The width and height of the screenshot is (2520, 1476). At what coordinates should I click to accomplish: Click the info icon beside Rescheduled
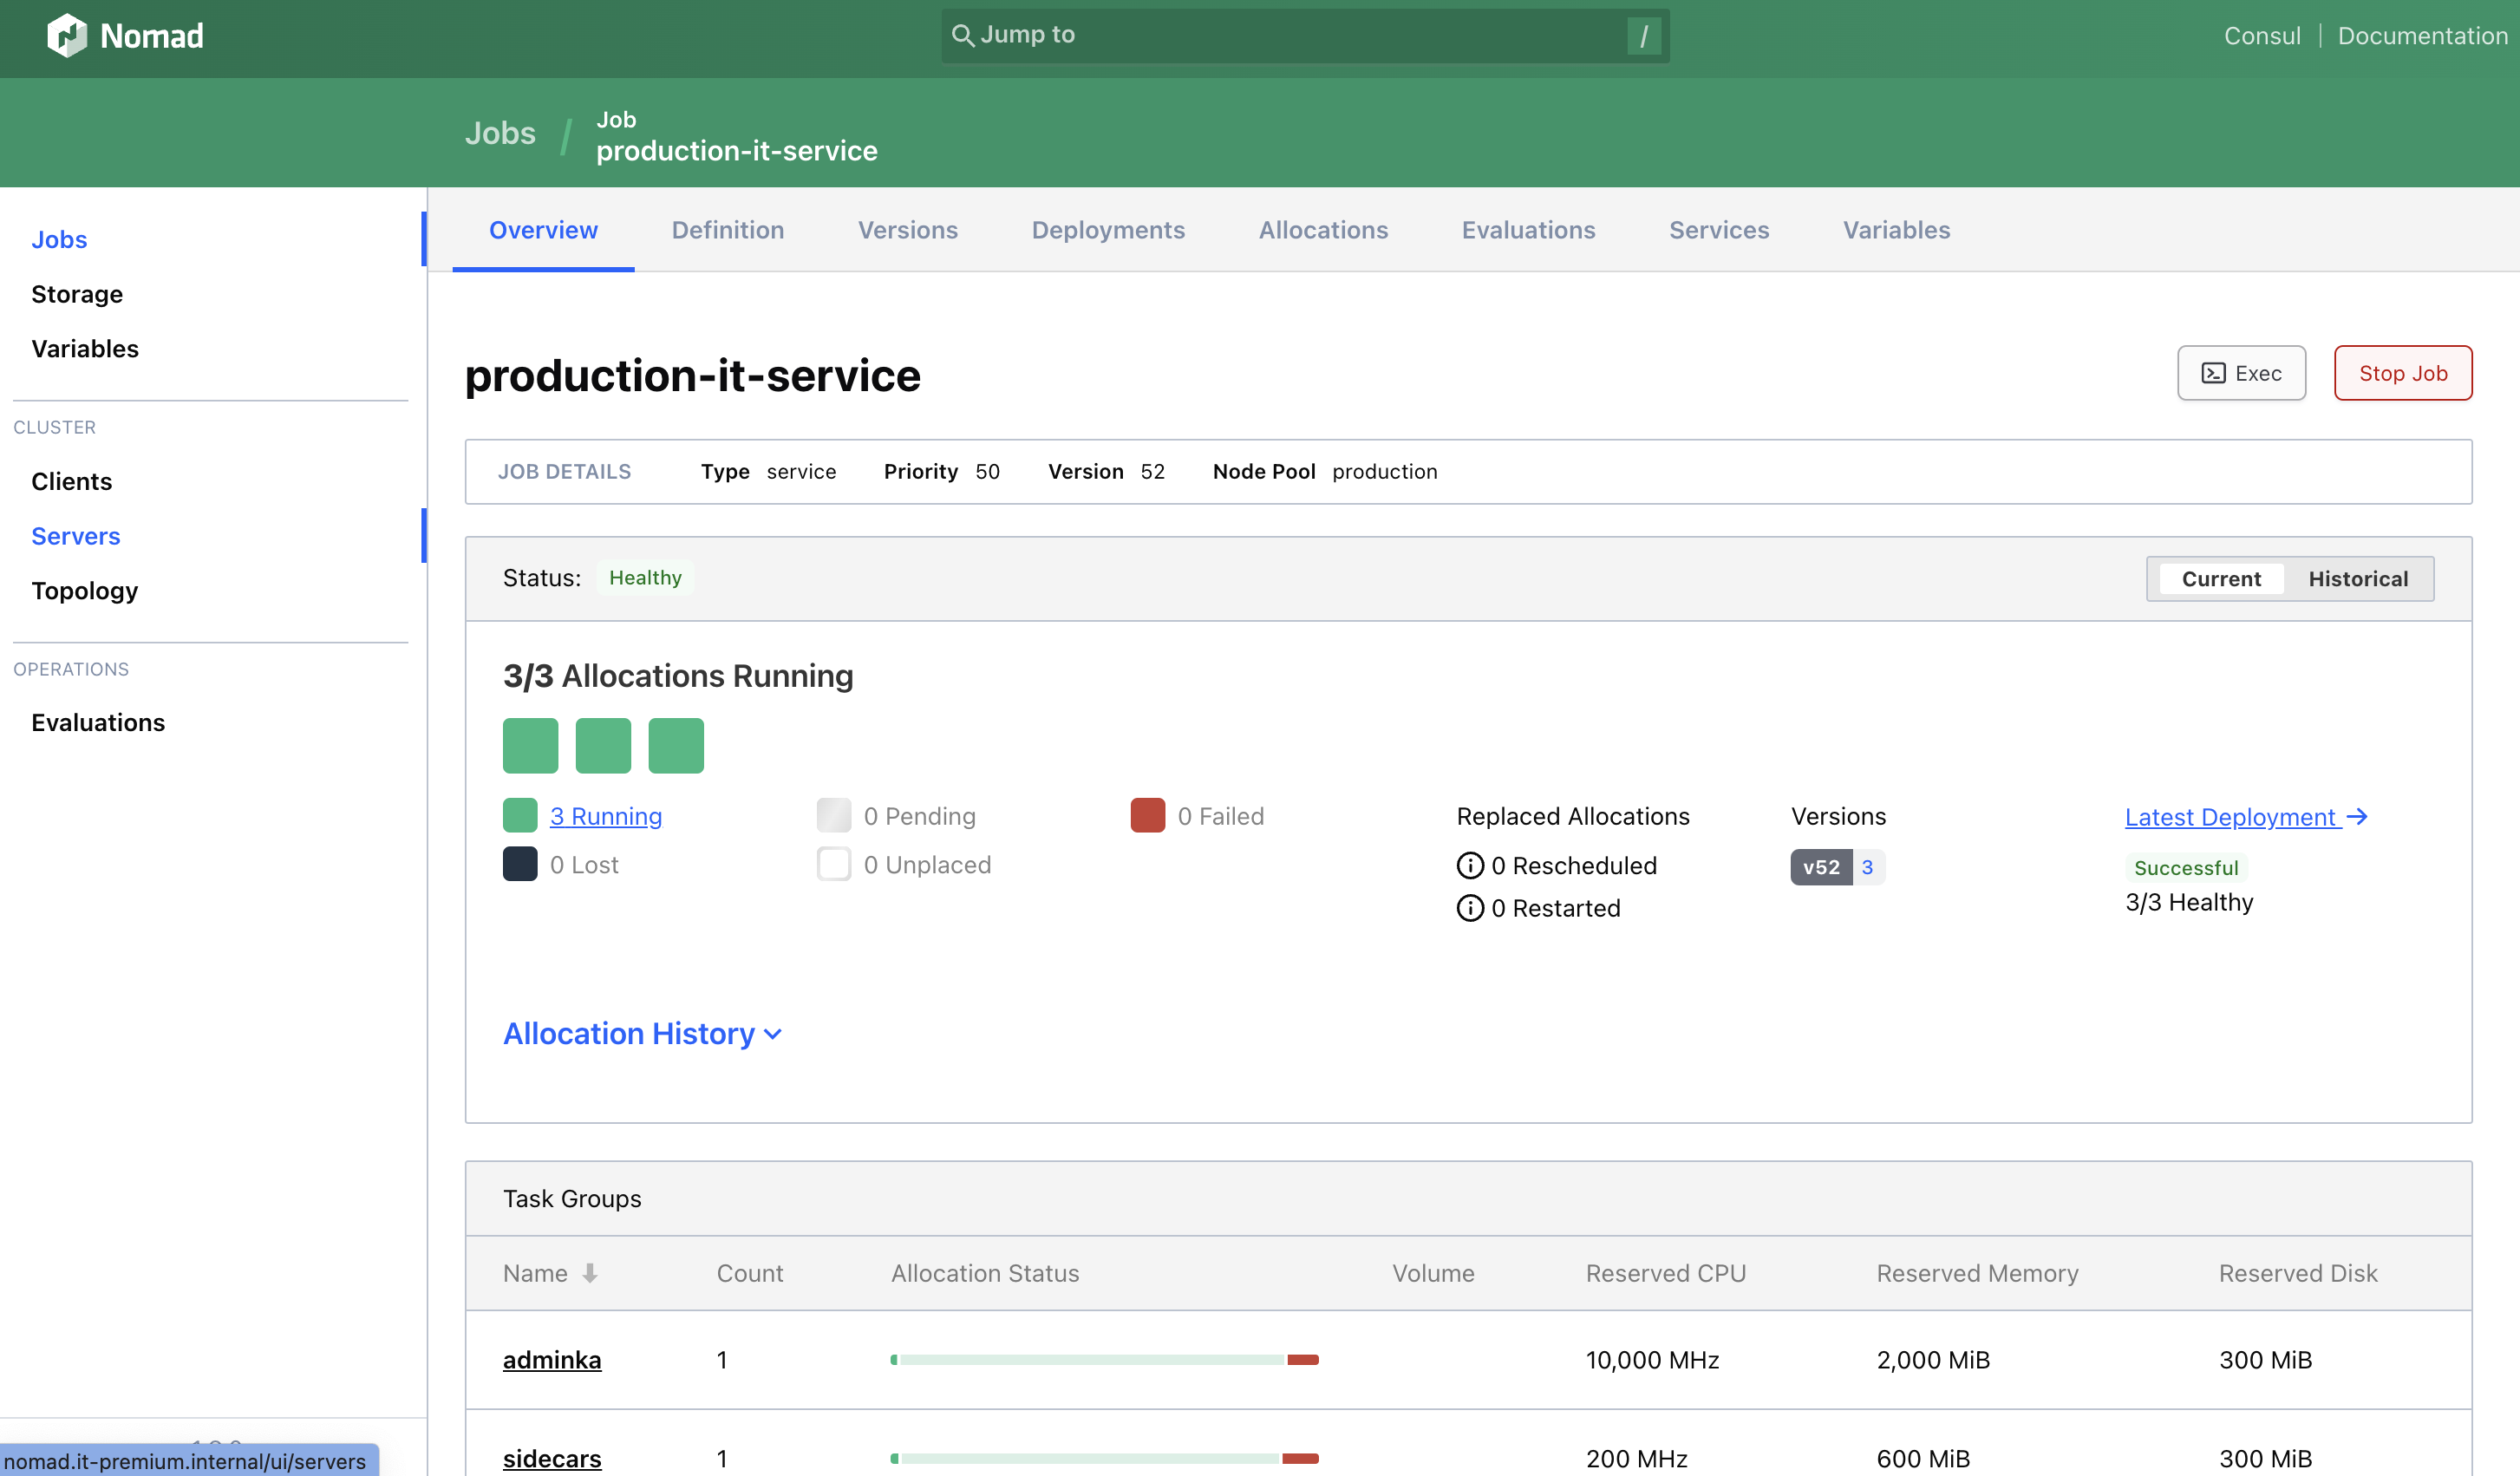(x=1469, y=865)
